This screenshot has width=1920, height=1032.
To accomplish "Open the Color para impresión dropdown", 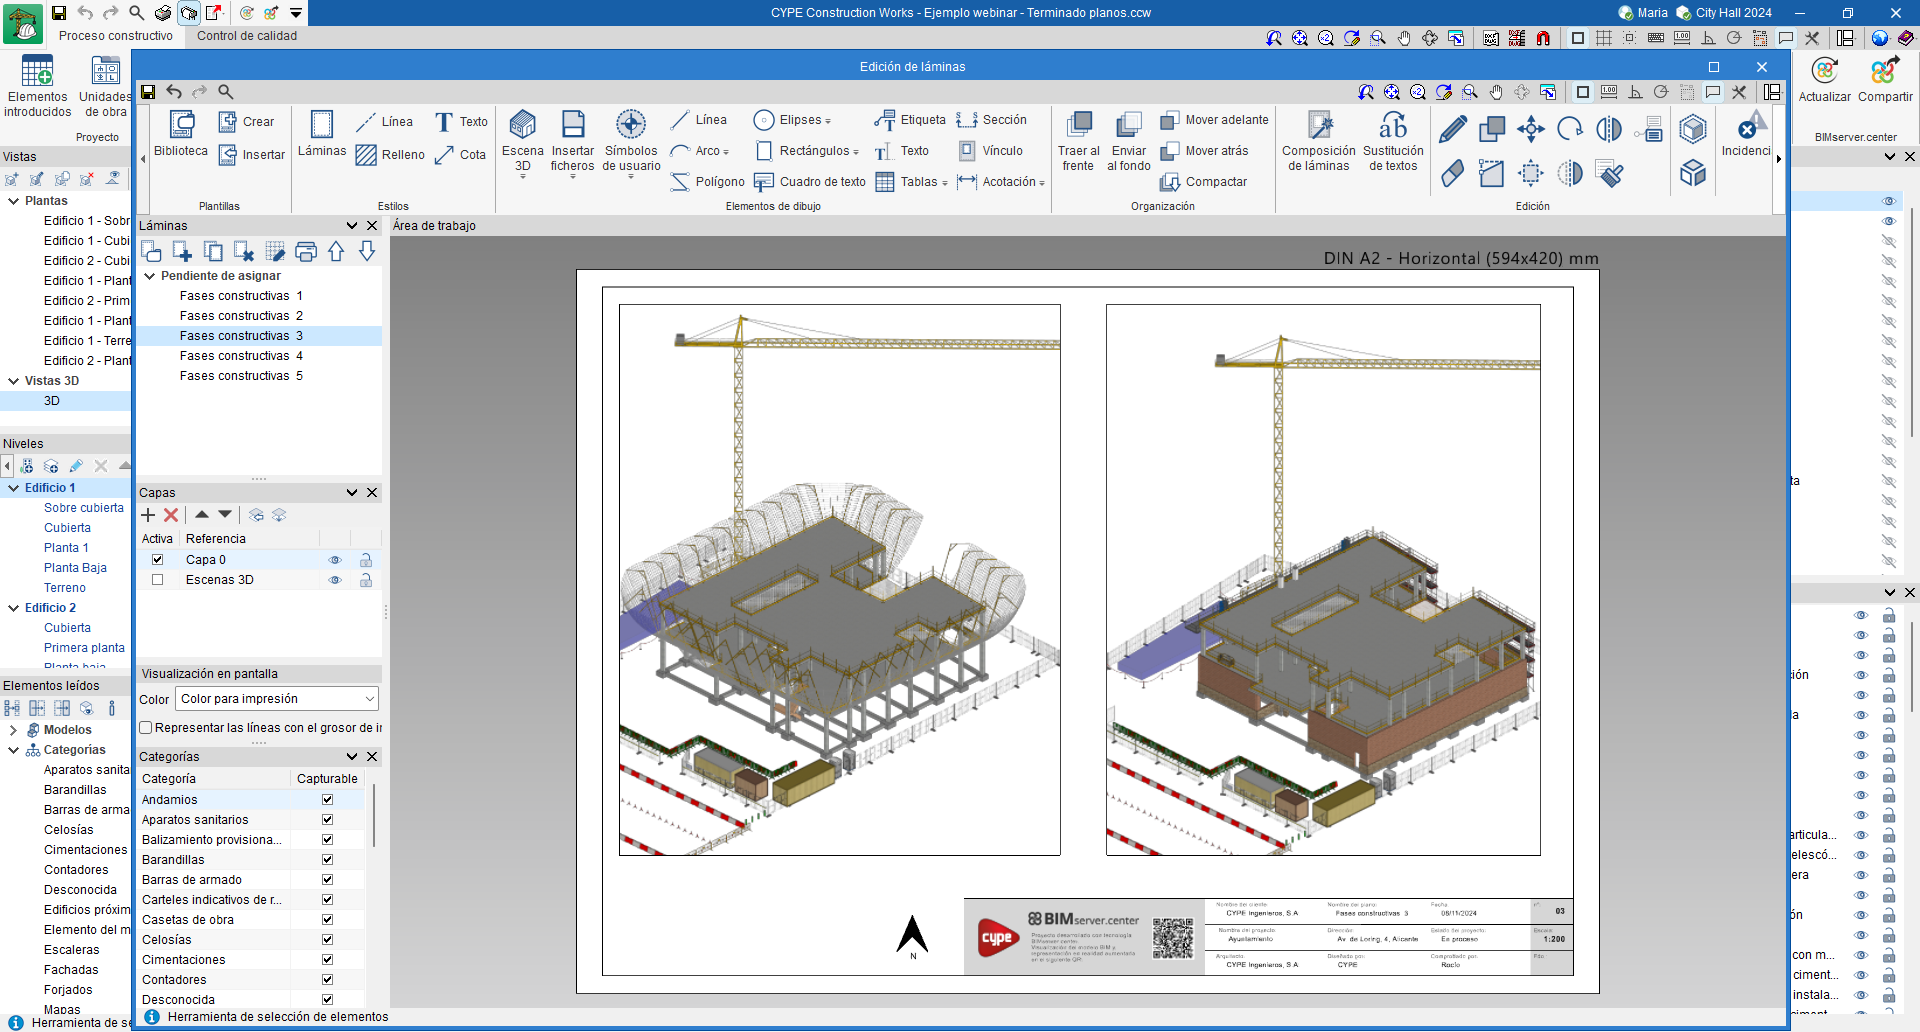I will click(x=277, y=699).
